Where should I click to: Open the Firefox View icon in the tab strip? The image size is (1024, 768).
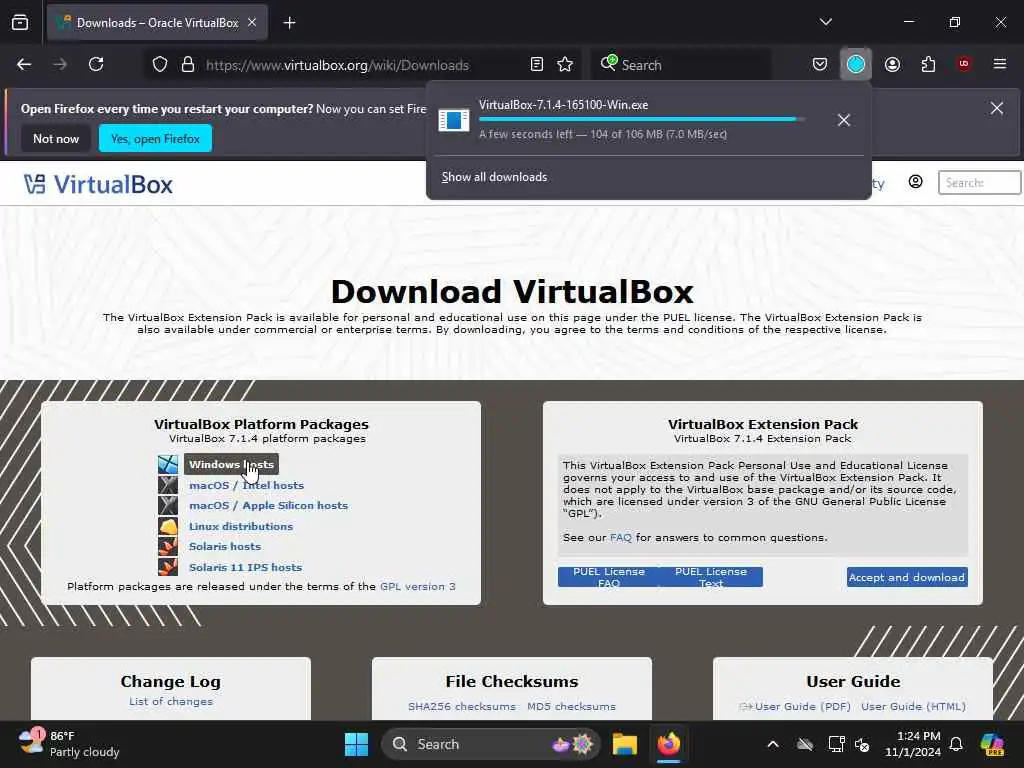click(x=20, y=23)
